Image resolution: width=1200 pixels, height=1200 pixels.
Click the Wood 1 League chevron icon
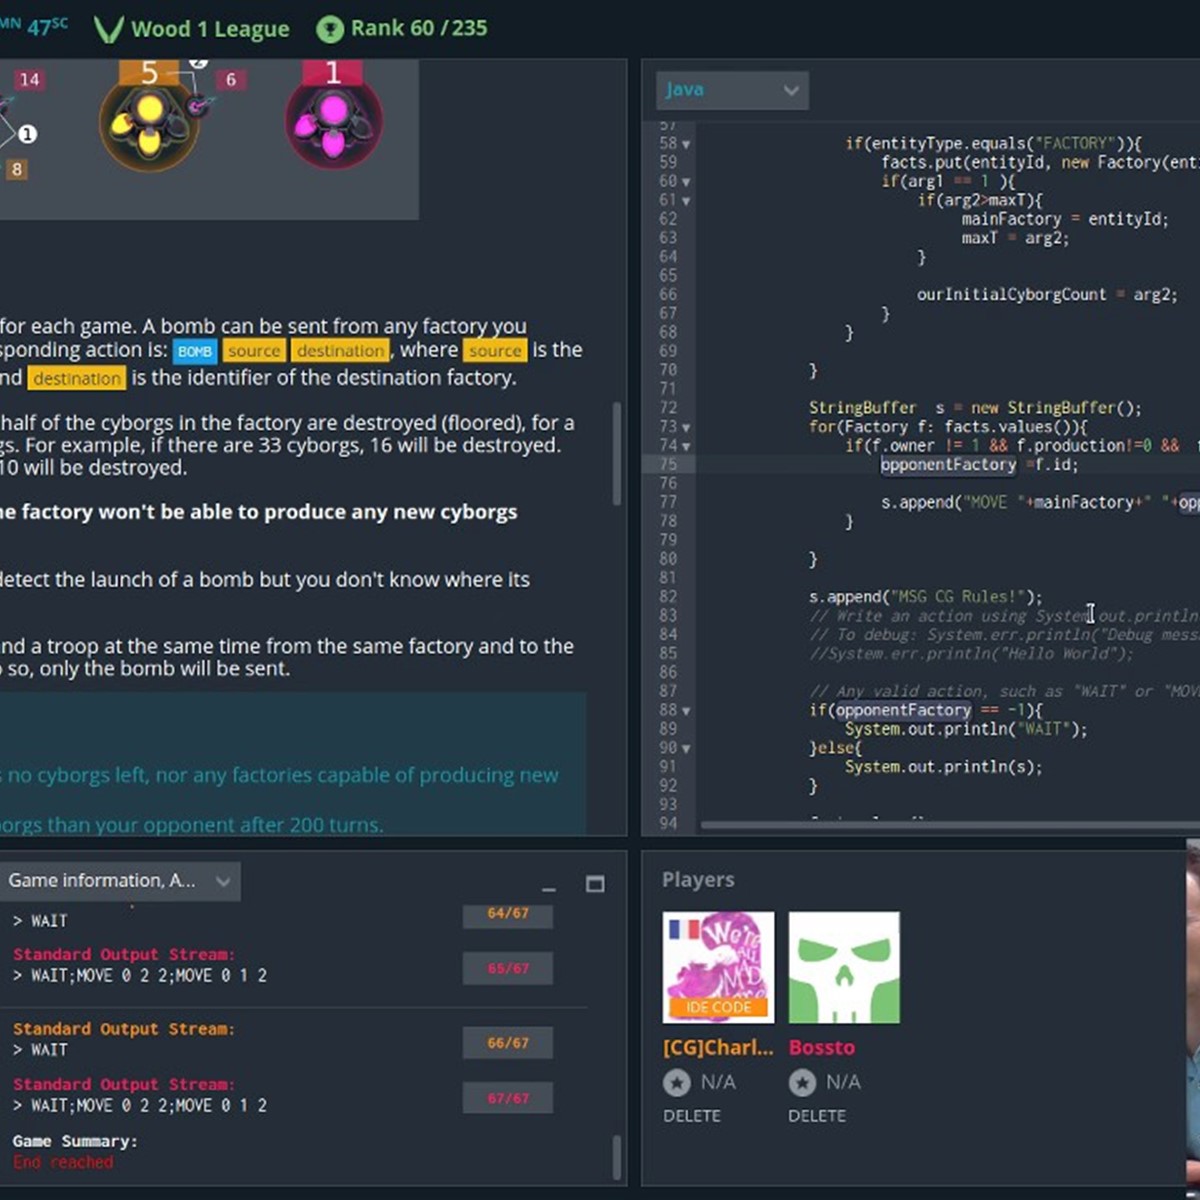pyautogui.click(x=108, y=29)
